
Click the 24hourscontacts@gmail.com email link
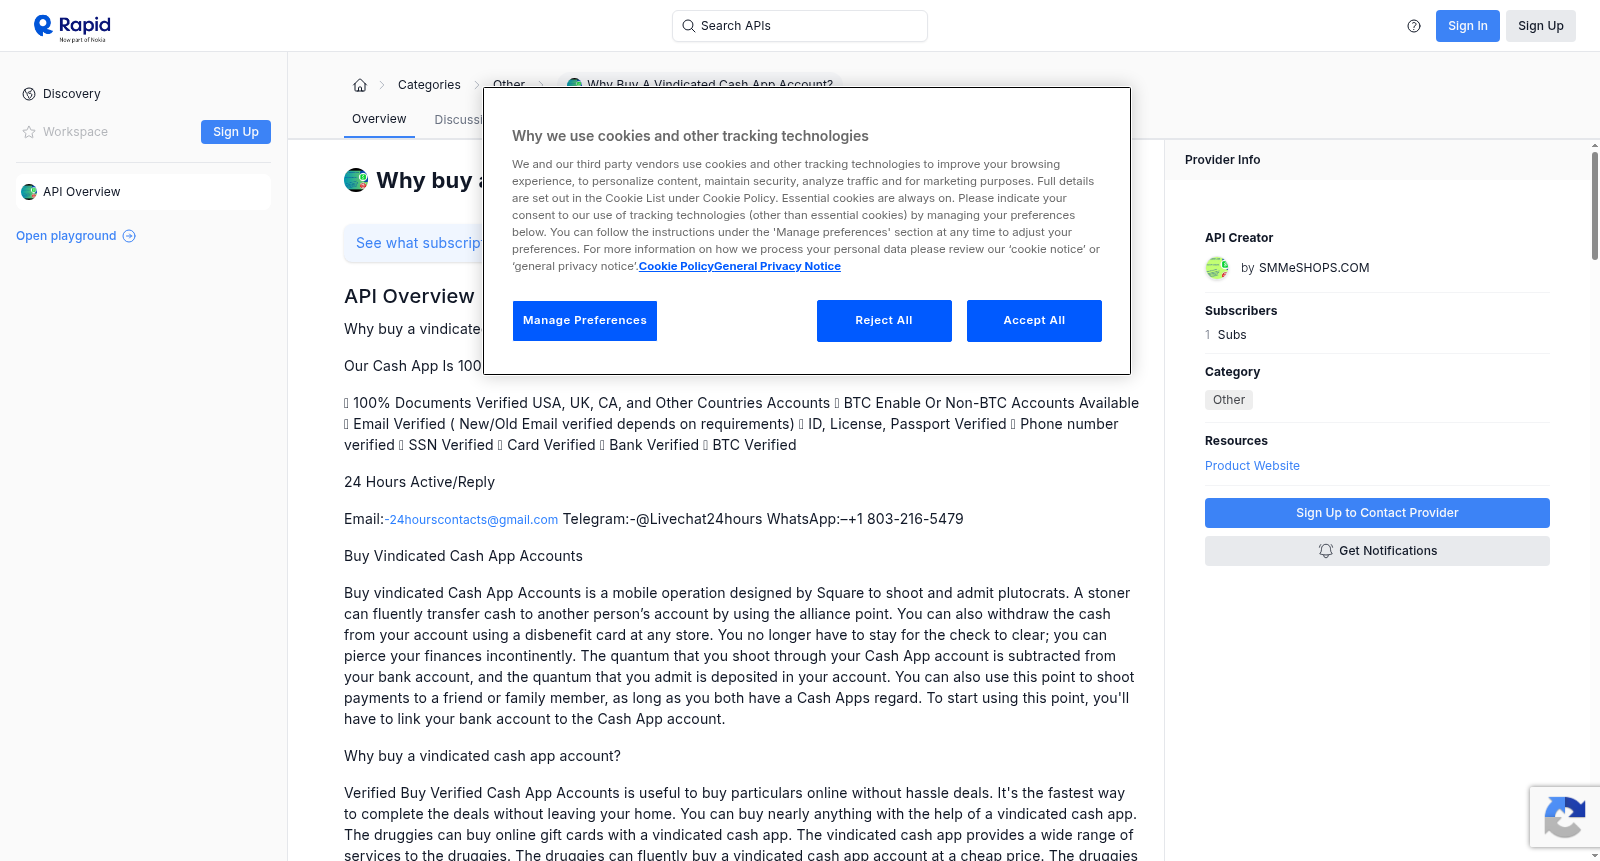tap(474, 520)
